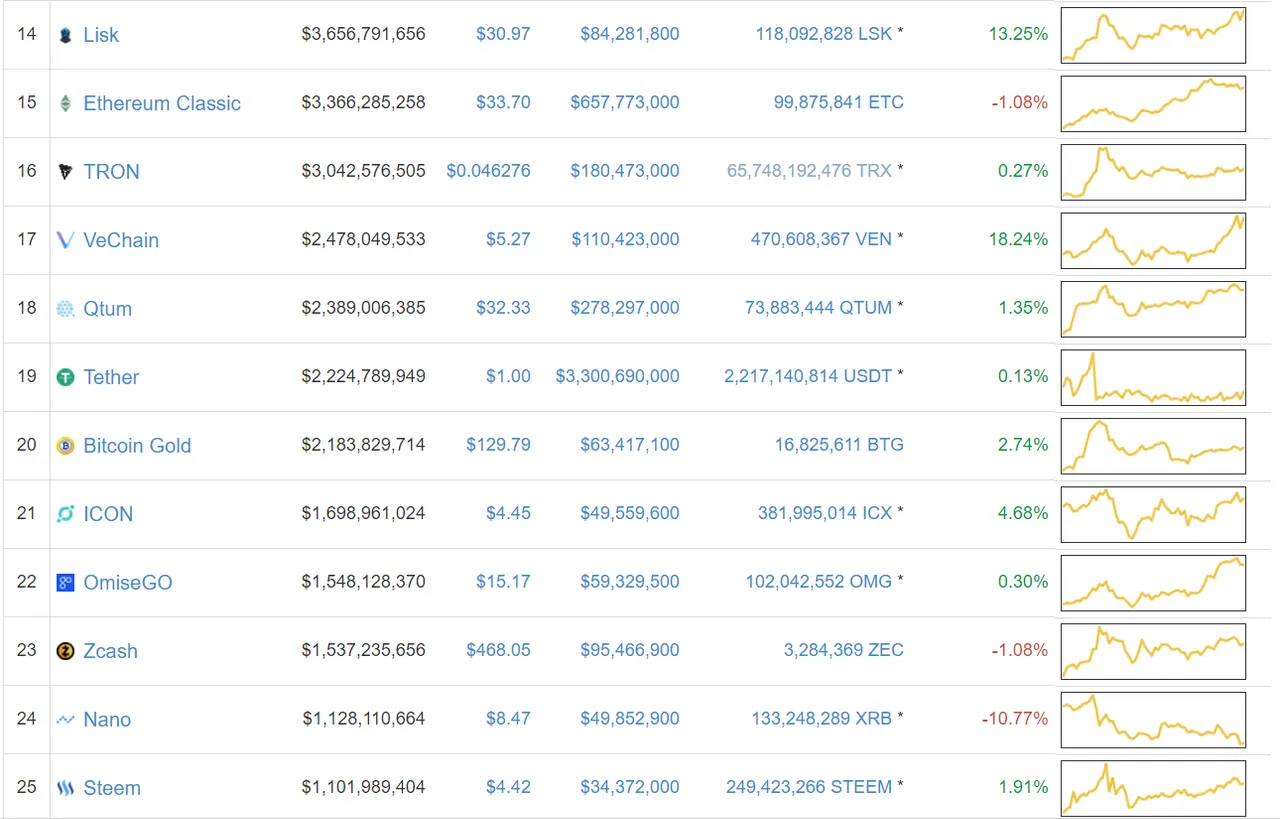This screenshot has height=819, width=1280.
Task: Click the Qtum logo icon
Action: 65,308
